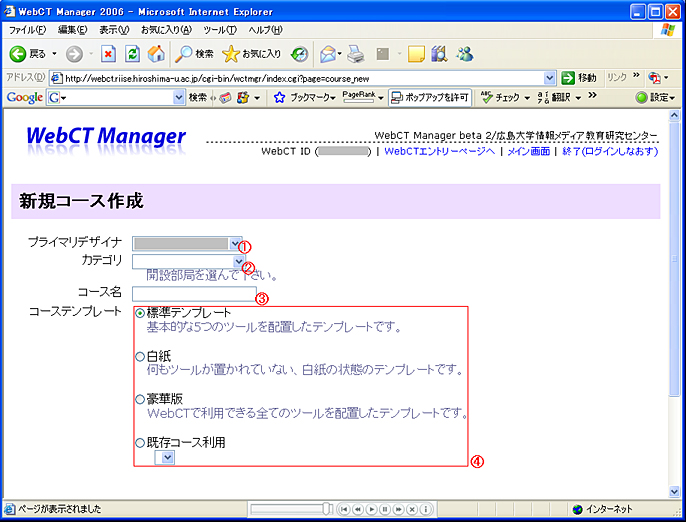Click the 終了(ログインしなおす) logout link
686x522 pixels.
tap(610, 151)
